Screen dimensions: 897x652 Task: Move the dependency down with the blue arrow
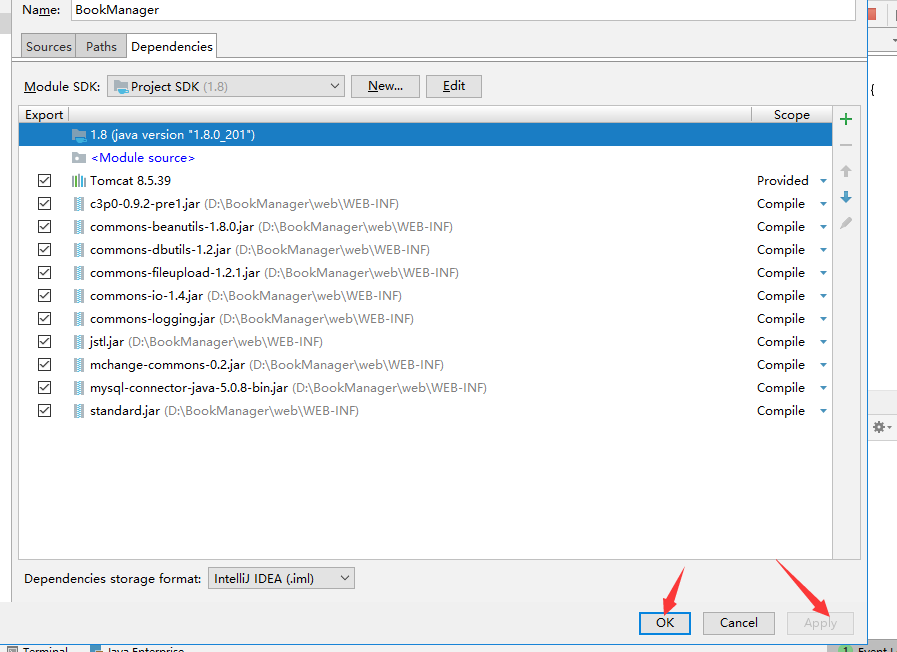pos(846,197)
